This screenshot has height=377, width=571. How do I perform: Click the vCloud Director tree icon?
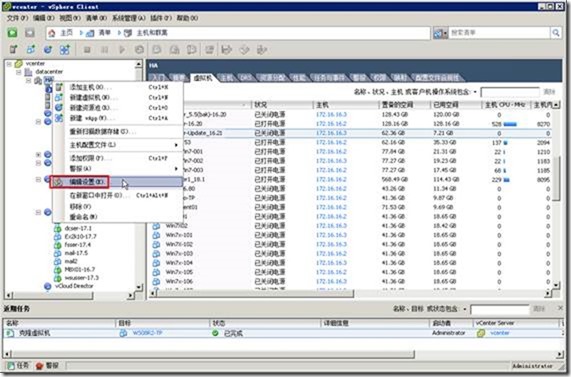click(48, 286)
